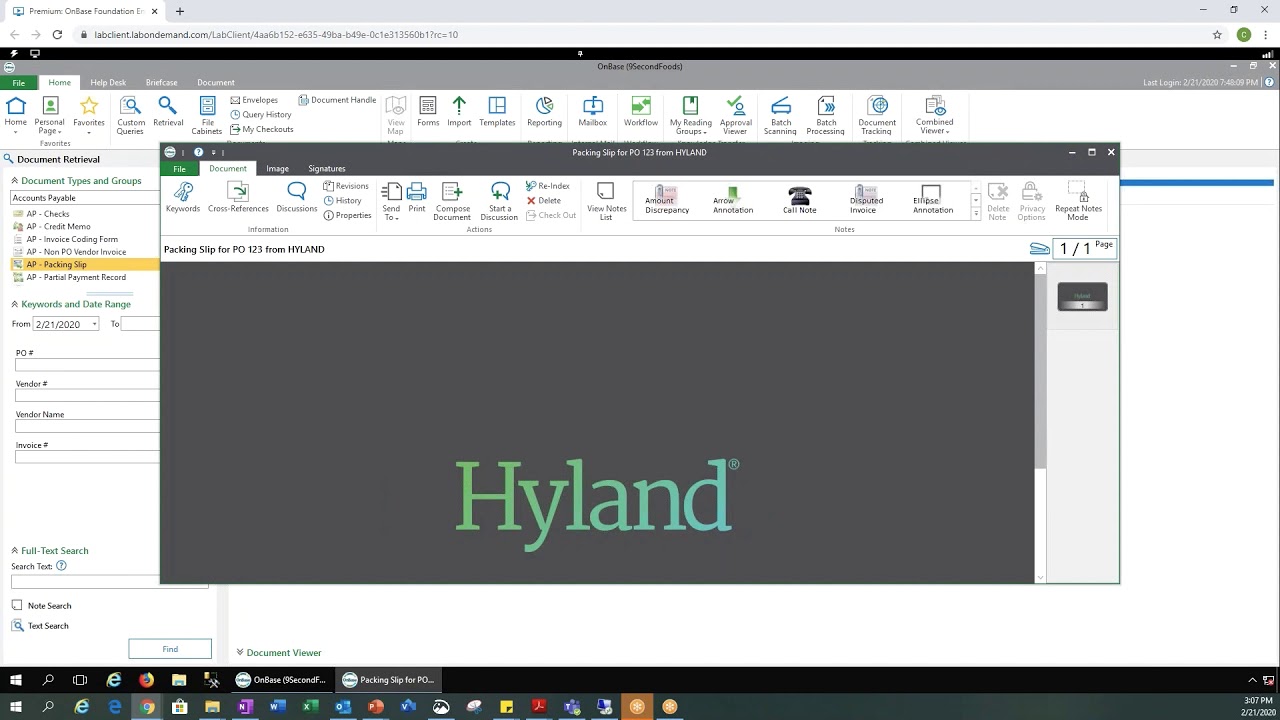This screenshot has height=720, width=1280.
Task: Switch to the Image tab in viewer
Action: tap(277, 168)
